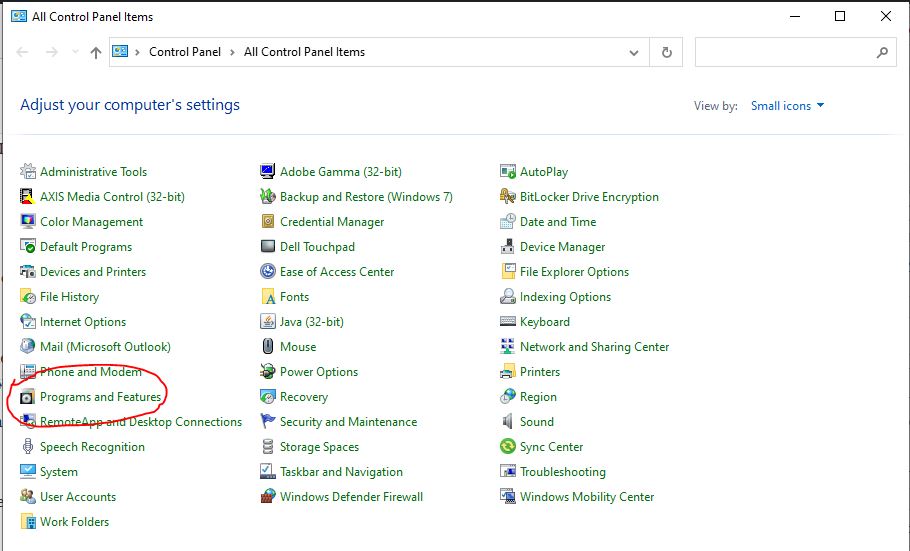Image resolution: width=910 pixels, height=551 pixels.
Task: Click the Control Panel title bar icon
Action: click(19, 16)
